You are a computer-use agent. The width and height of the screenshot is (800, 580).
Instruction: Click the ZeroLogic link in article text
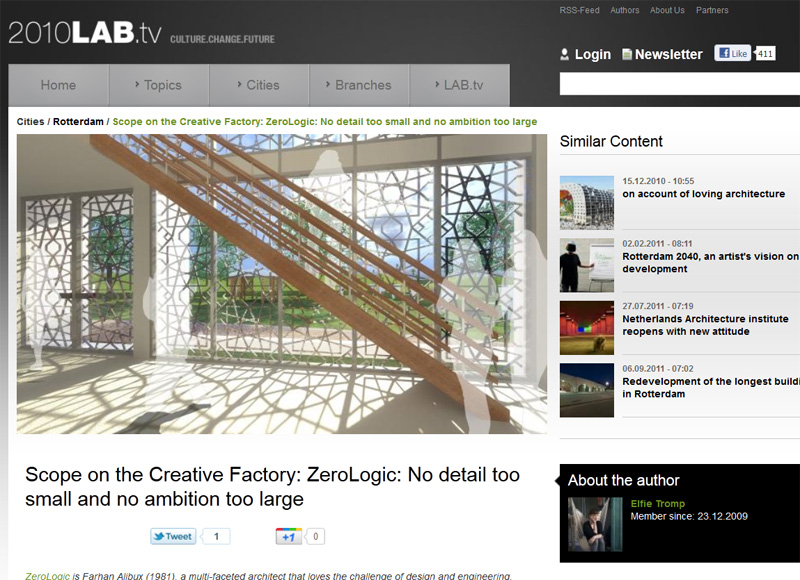tap(47, 575)
